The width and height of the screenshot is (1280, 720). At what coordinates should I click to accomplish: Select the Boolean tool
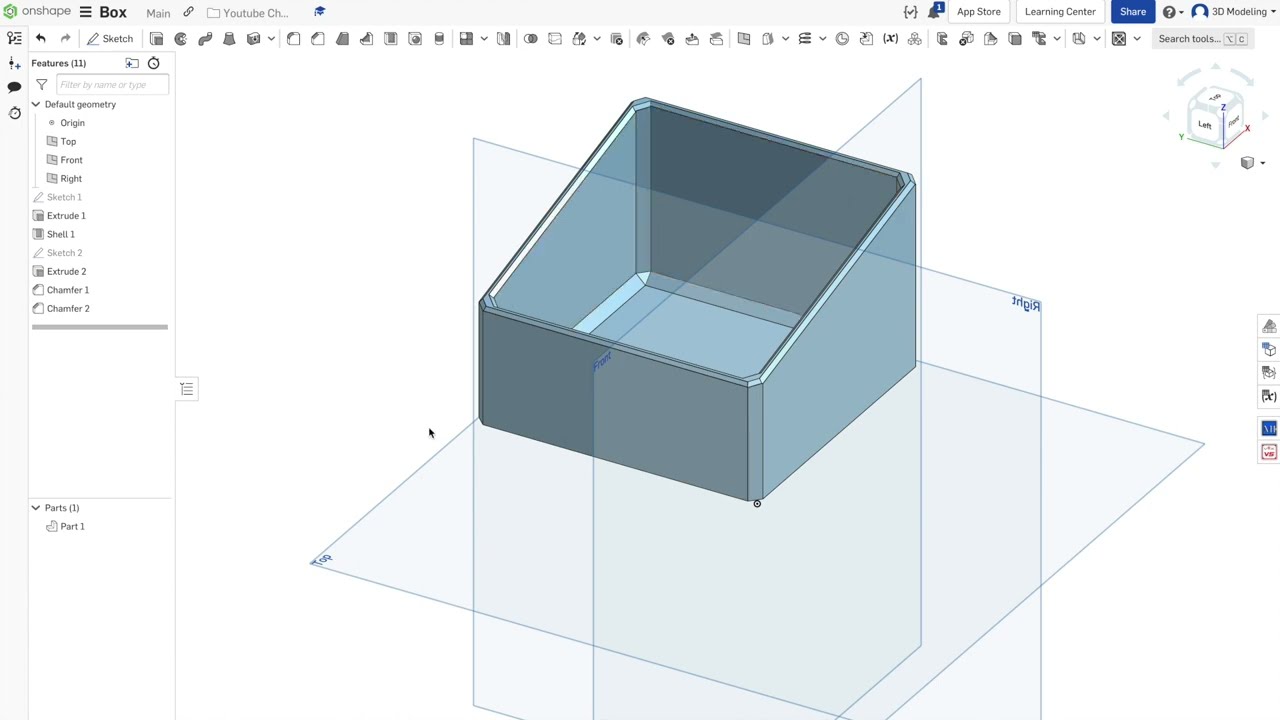[x=531, y=39]
